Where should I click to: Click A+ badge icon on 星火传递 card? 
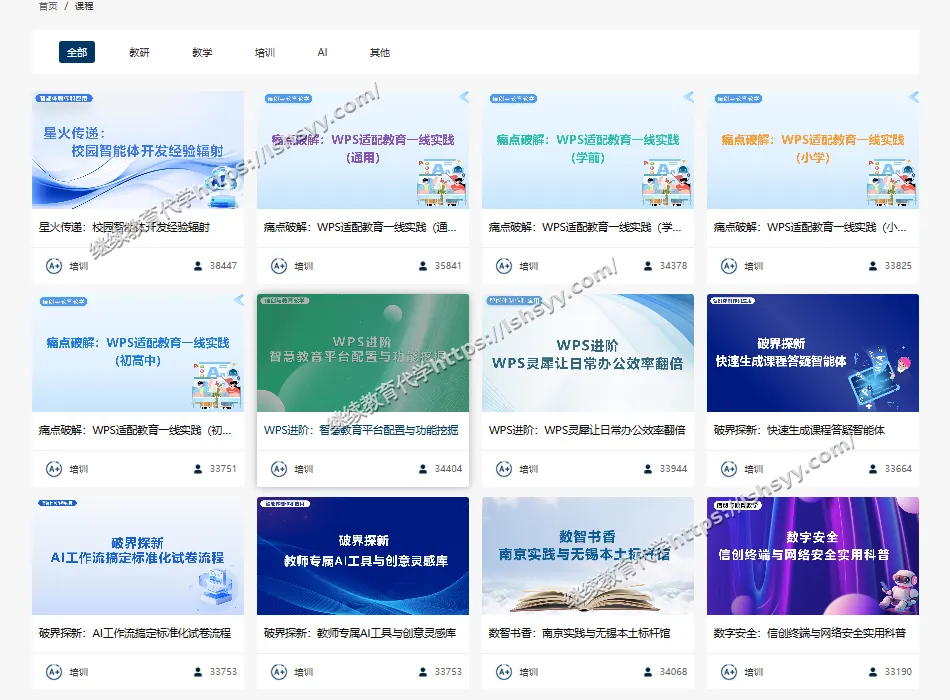click(x=54, y=266)
